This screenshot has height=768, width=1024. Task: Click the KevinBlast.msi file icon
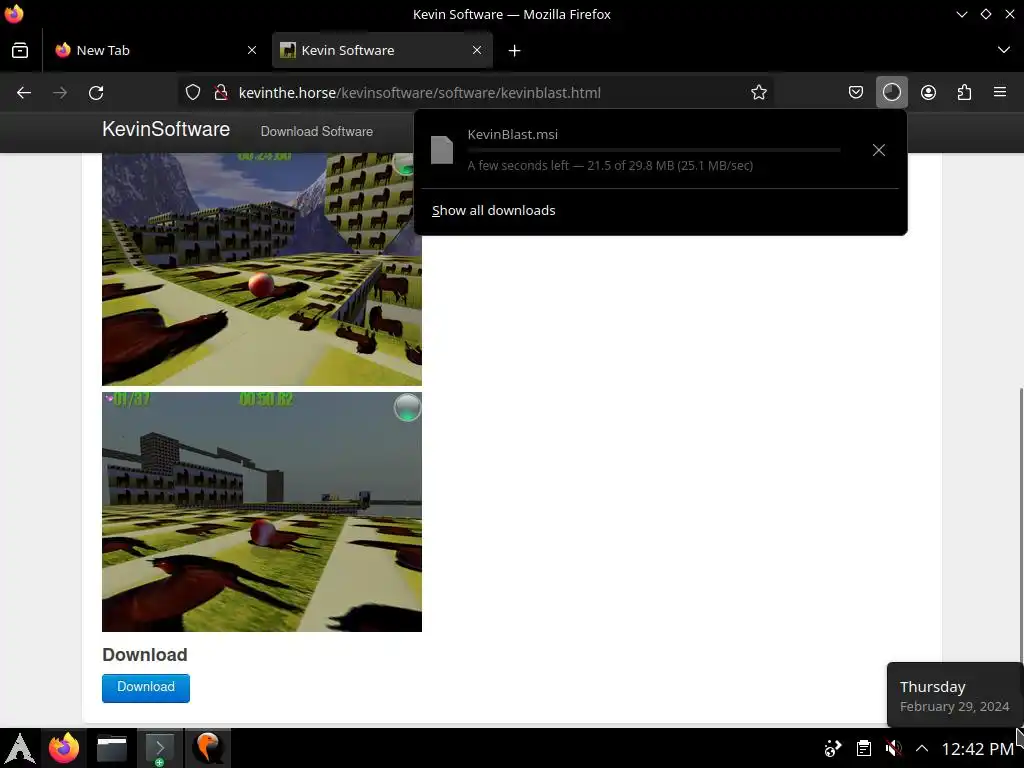[442, 150]
